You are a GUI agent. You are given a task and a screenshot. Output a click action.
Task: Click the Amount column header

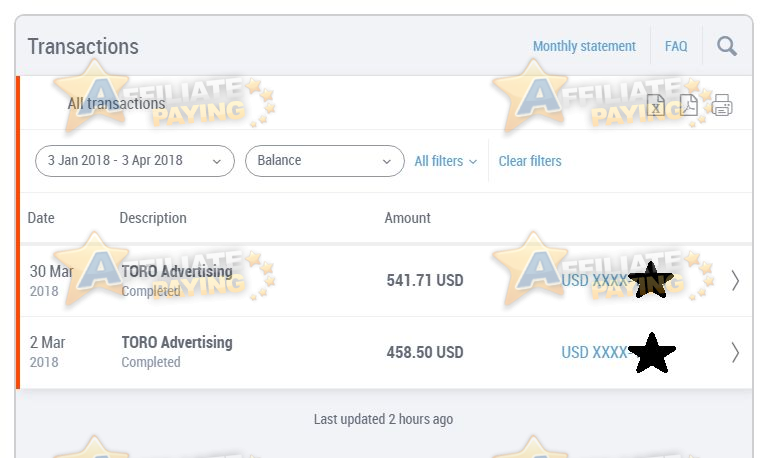coord(407,218)
